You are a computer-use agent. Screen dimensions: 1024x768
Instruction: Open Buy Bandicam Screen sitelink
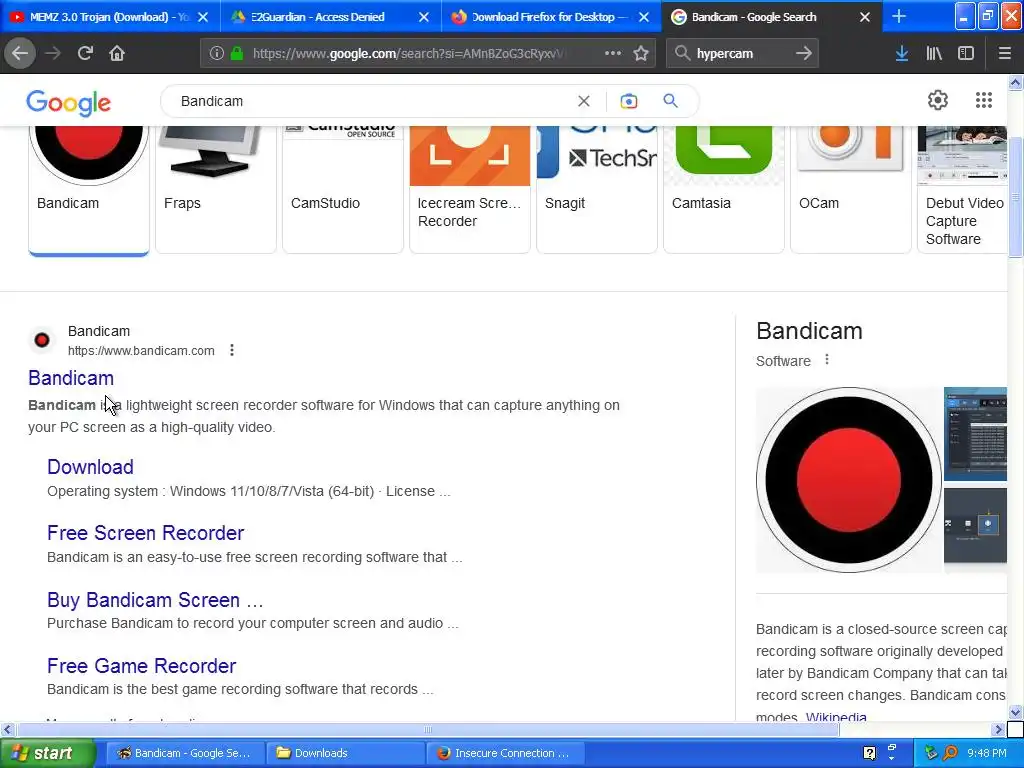tap(155, 600)
